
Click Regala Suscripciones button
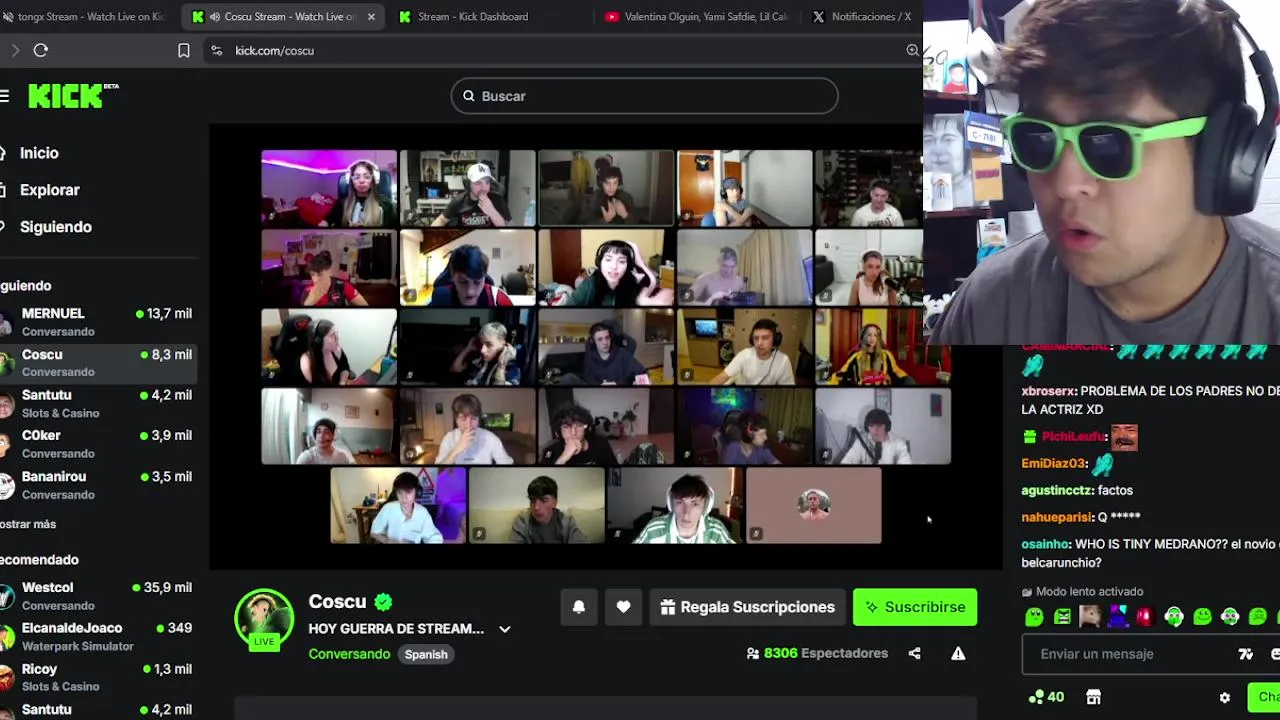tap(747, 607)
